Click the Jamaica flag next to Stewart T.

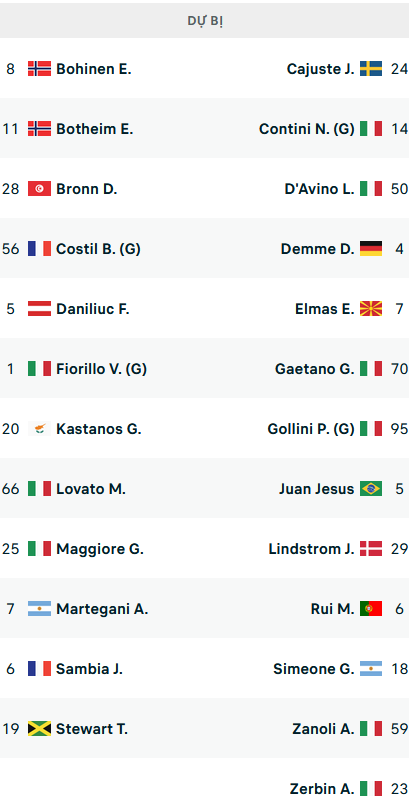click(x=39, y=729)
